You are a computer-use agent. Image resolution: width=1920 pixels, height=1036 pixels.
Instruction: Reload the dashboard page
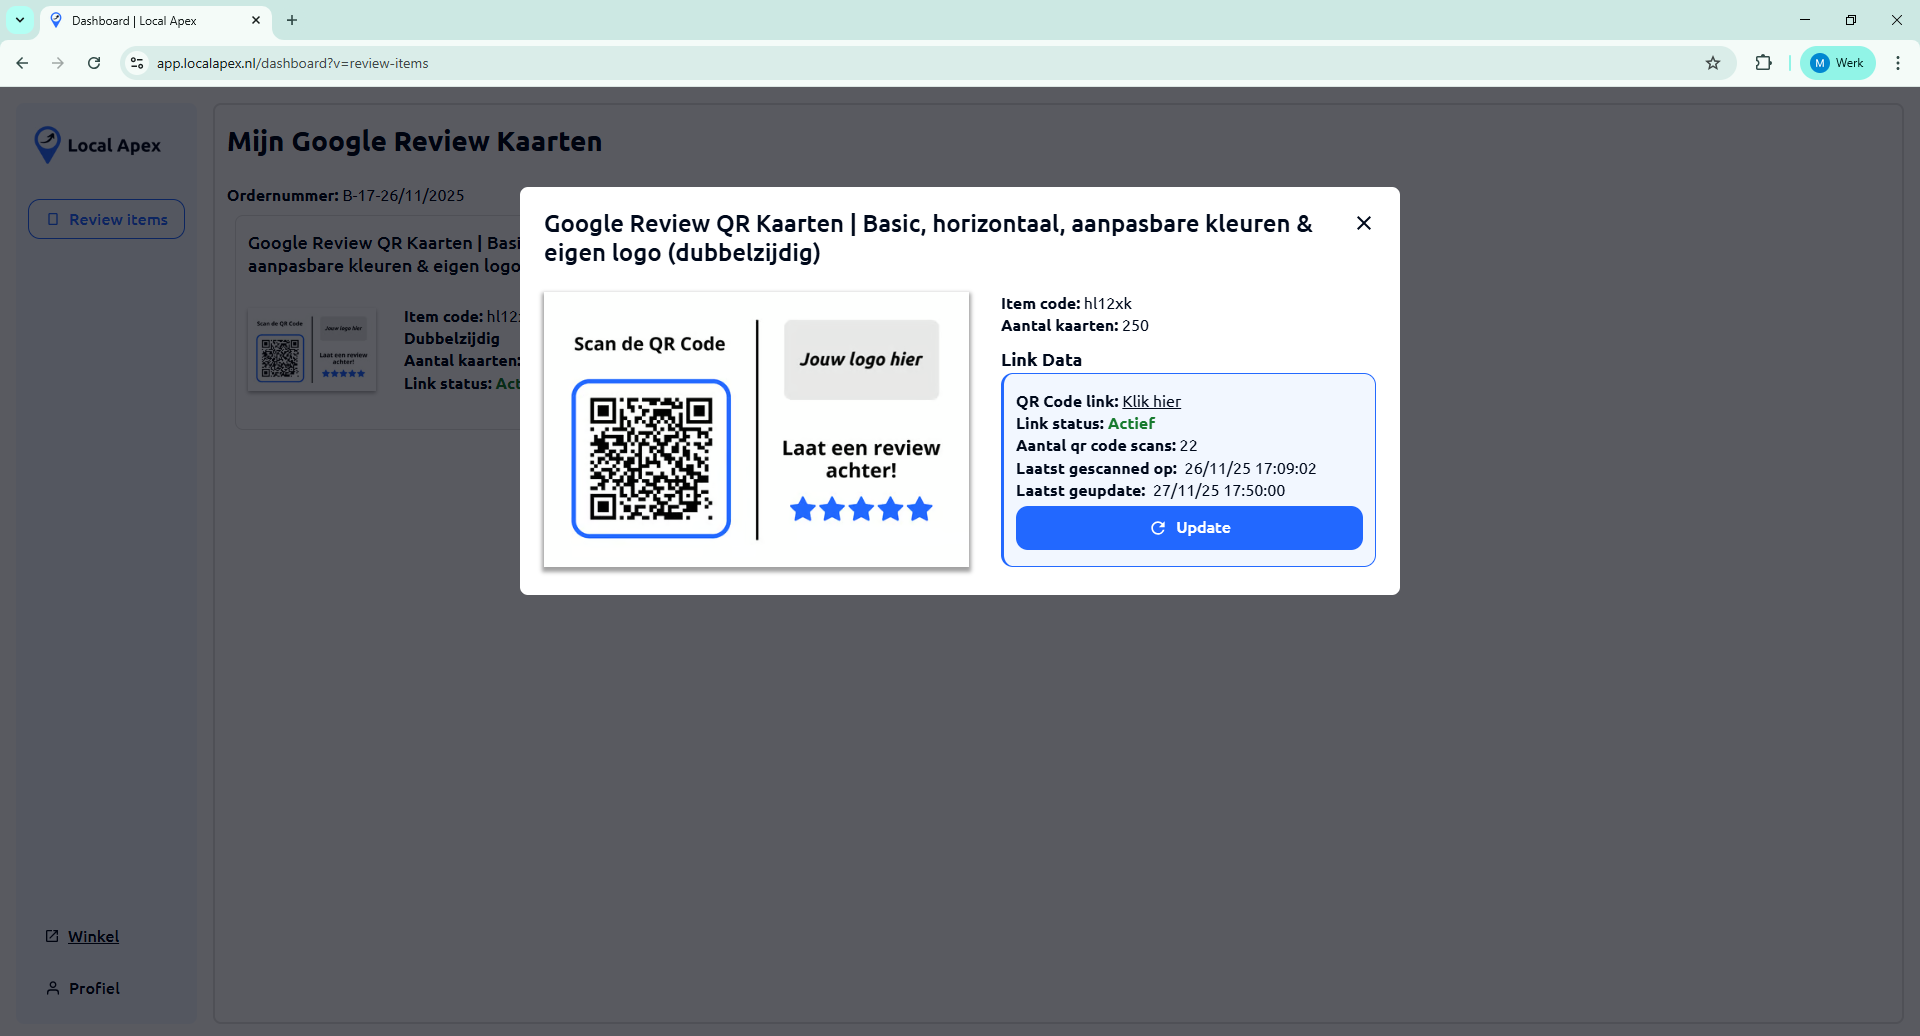coord(93,62)
